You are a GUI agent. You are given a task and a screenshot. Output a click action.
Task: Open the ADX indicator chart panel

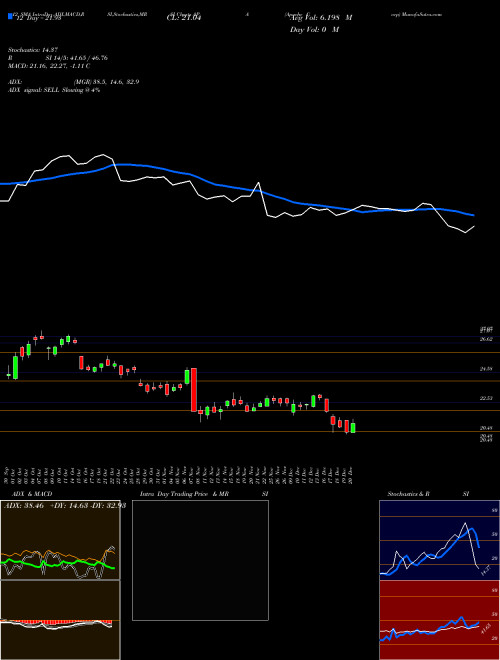[x=60, y=540]
